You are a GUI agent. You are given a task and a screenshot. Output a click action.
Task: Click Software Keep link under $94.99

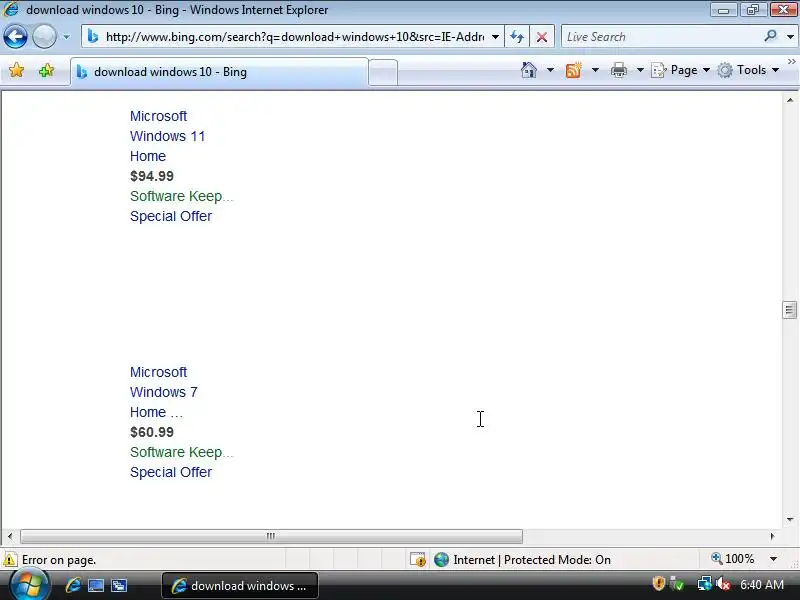click(x=181, y=196)
